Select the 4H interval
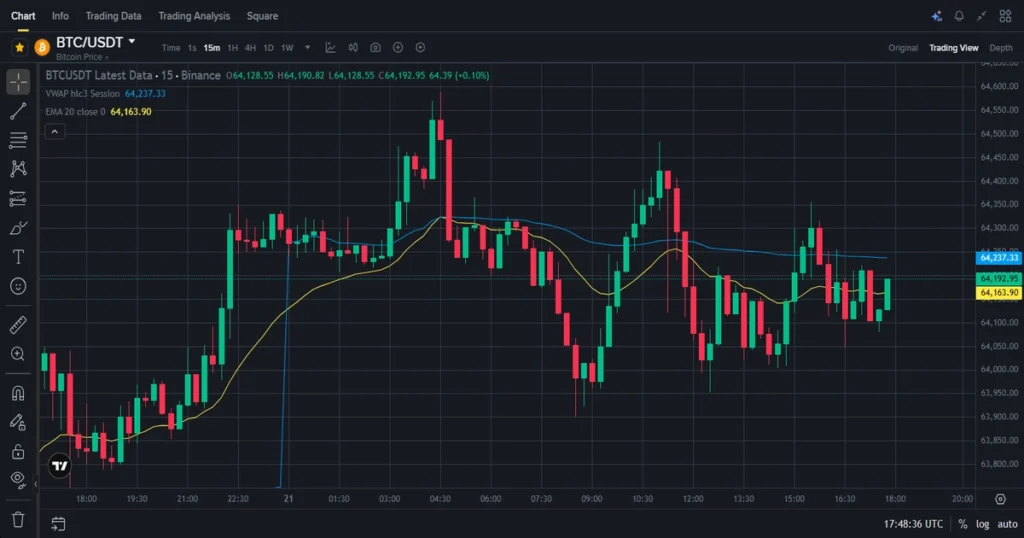1024x538 pixels. 250,48
